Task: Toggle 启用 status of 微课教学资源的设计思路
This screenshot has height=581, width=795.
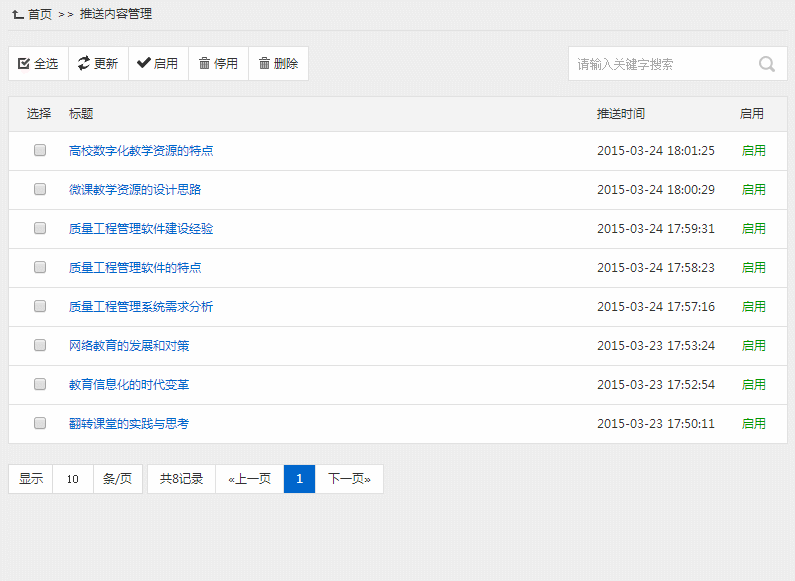Action: pos(753,190)
